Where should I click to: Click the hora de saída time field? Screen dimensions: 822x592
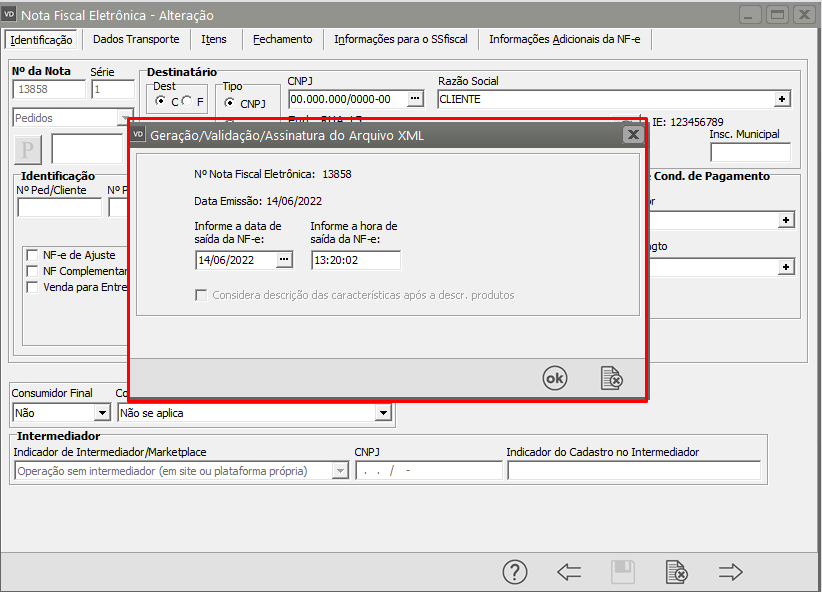coord(355,260)
